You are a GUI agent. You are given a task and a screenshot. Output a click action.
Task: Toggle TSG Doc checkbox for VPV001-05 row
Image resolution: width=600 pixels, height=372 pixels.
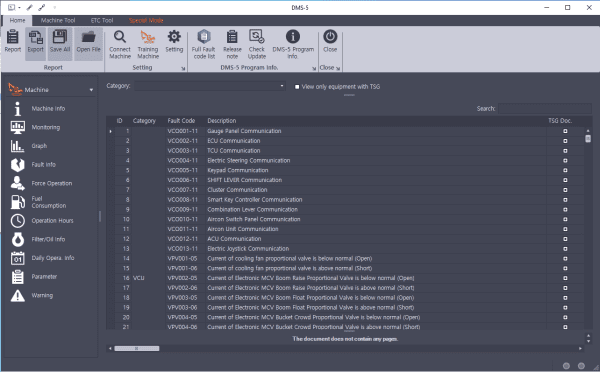pyautogui.click(x=565, y=258)
